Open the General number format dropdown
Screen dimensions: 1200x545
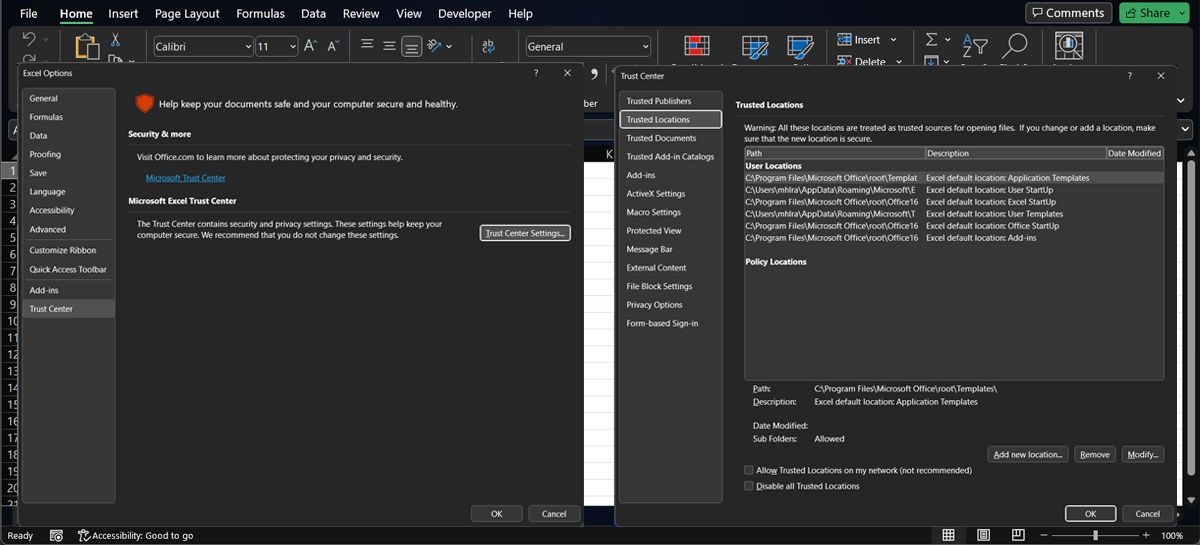[x=645, y=47]
